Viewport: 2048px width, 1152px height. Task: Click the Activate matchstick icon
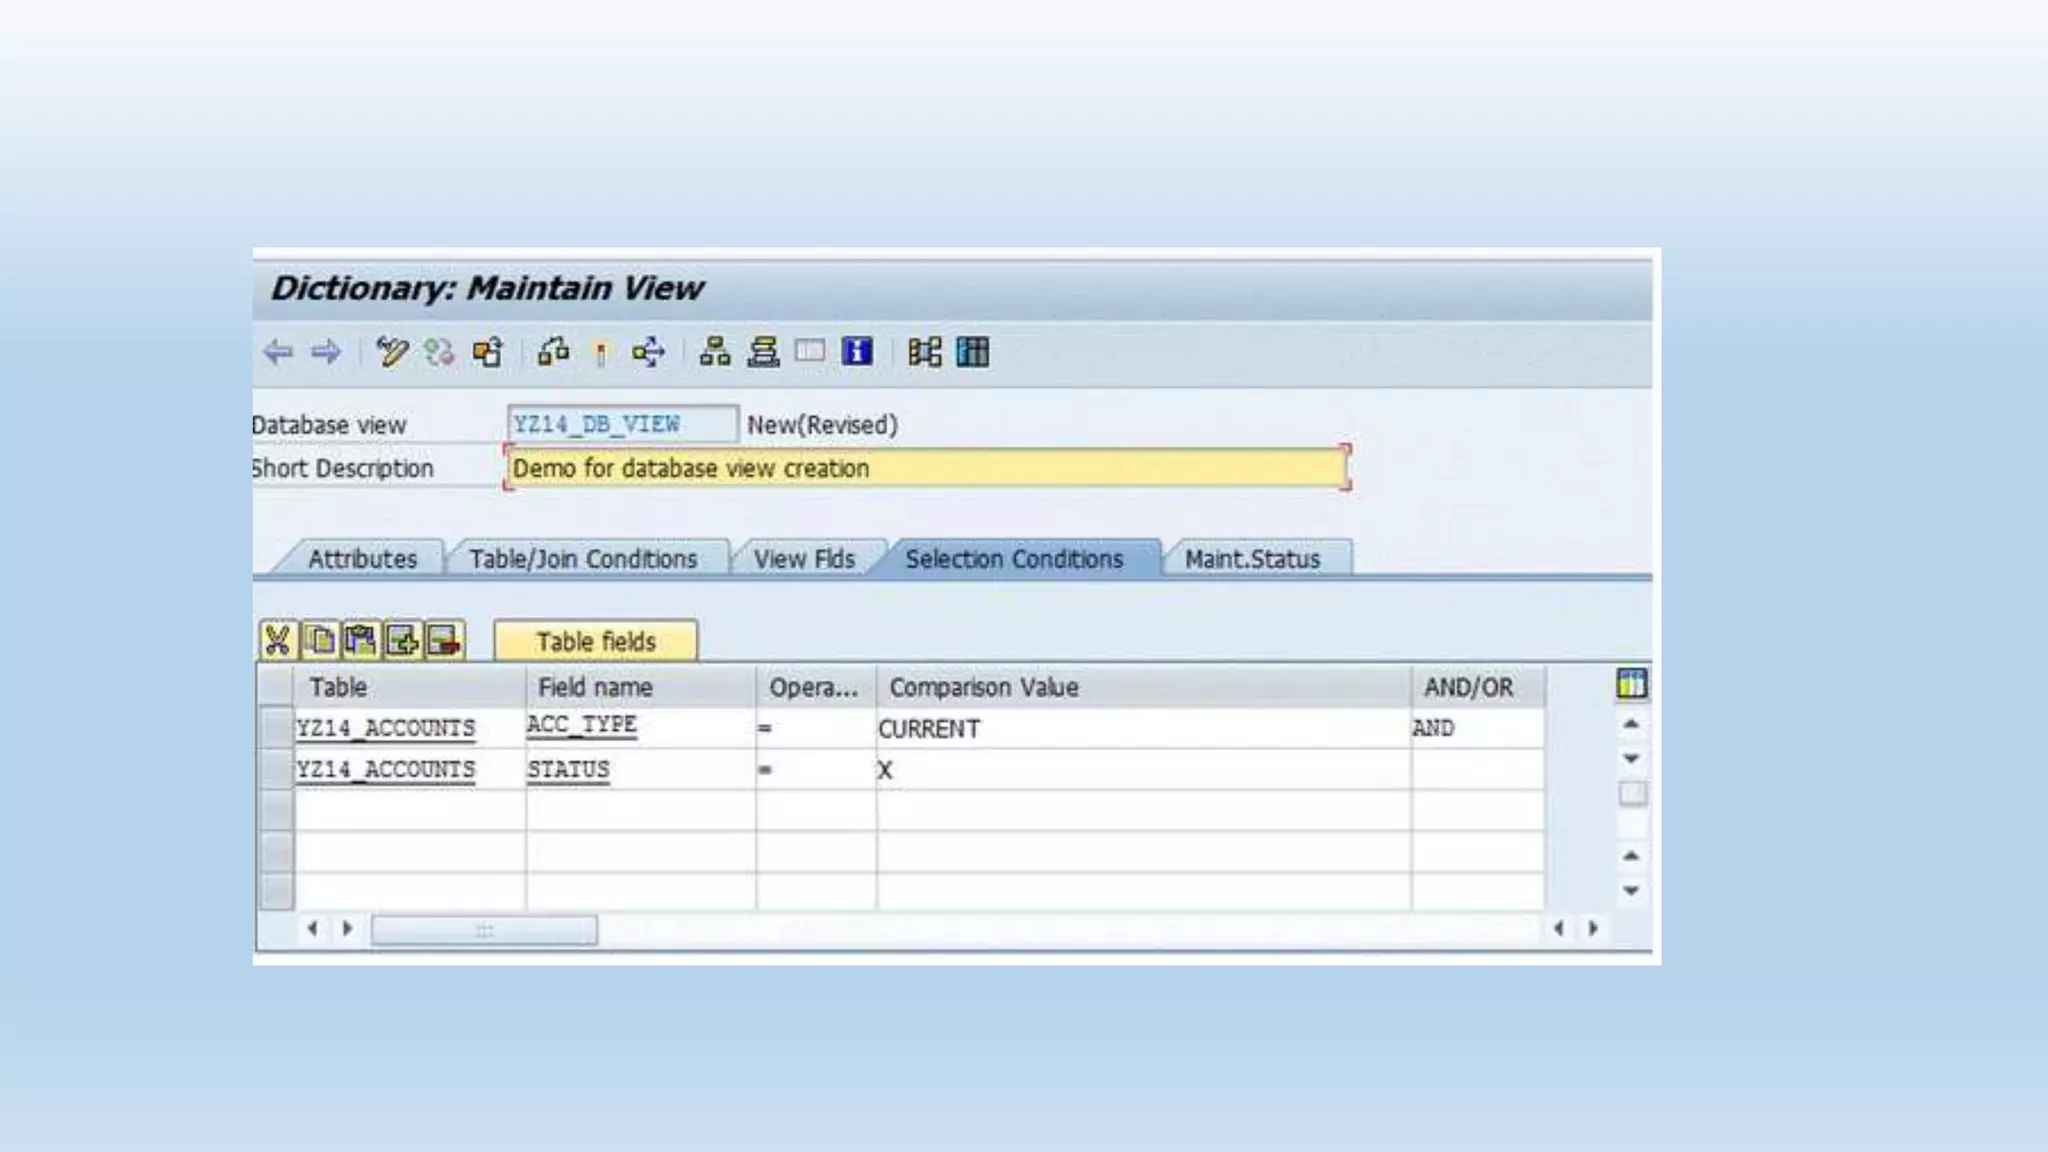[x=601, y=353]
